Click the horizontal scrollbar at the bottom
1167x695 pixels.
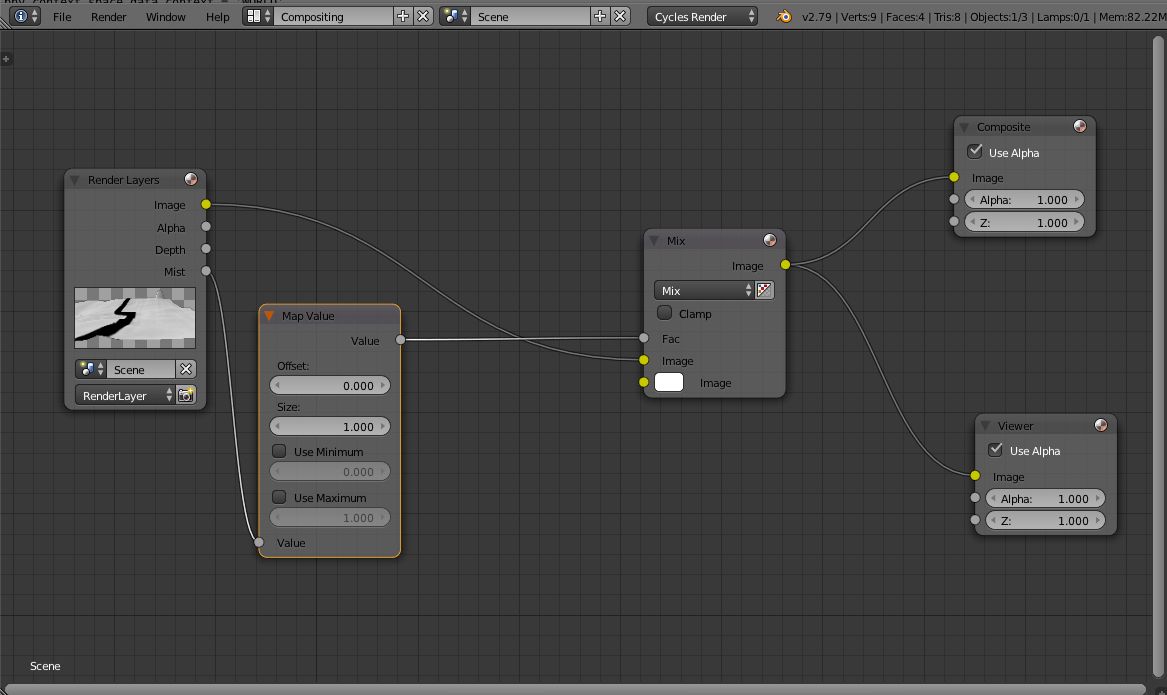575,689
